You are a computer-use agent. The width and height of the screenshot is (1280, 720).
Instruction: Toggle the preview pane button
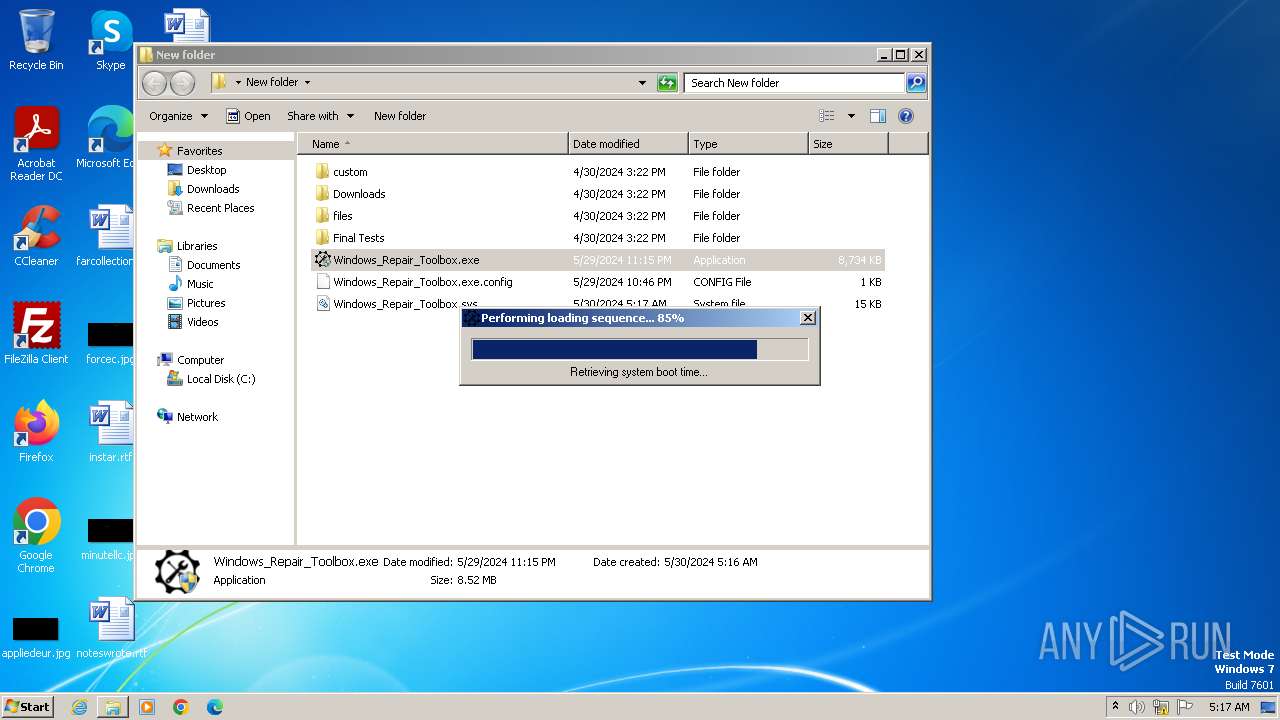(877, 116)
